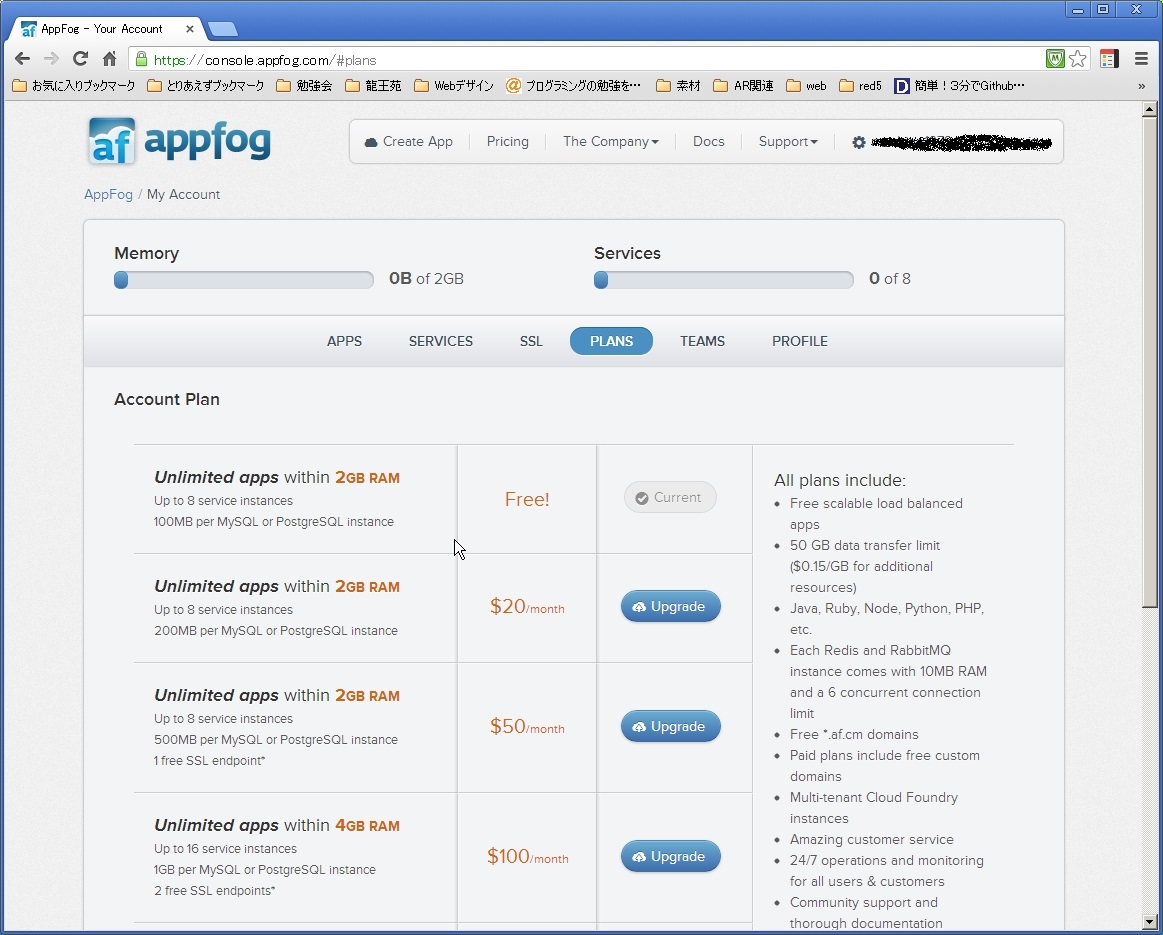This screenshot has height=935, width=1163.
Task: Open the red5 bookmark folder
Action: click(x=860, y=86)
